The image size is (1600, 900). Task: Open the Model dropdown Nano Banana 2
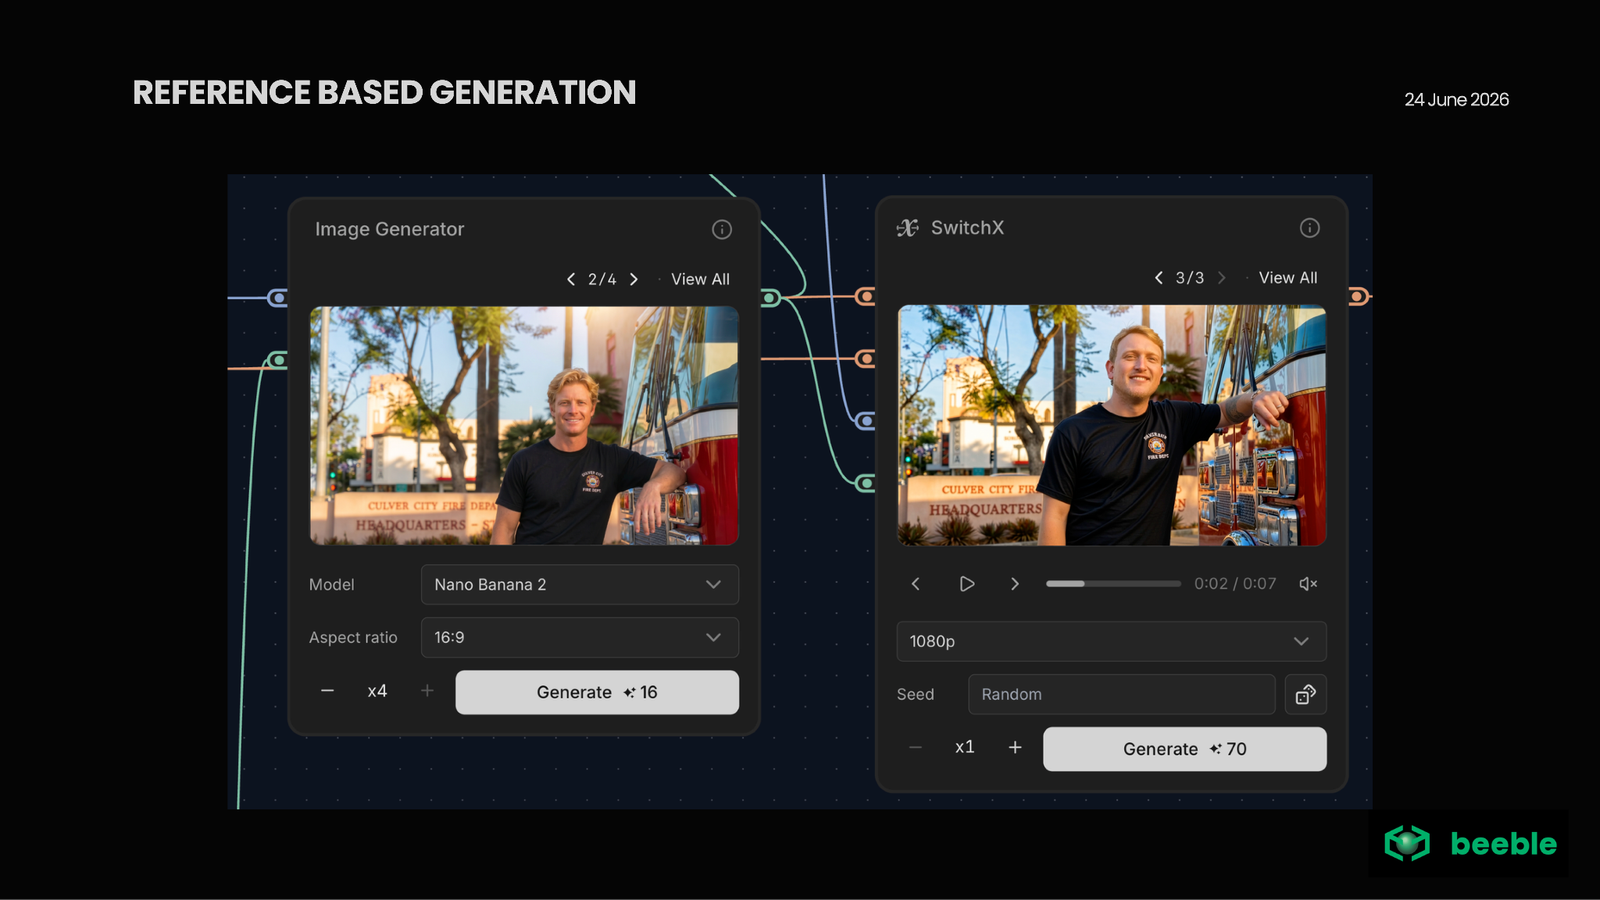pyautogui.click(x=580, y=585)
